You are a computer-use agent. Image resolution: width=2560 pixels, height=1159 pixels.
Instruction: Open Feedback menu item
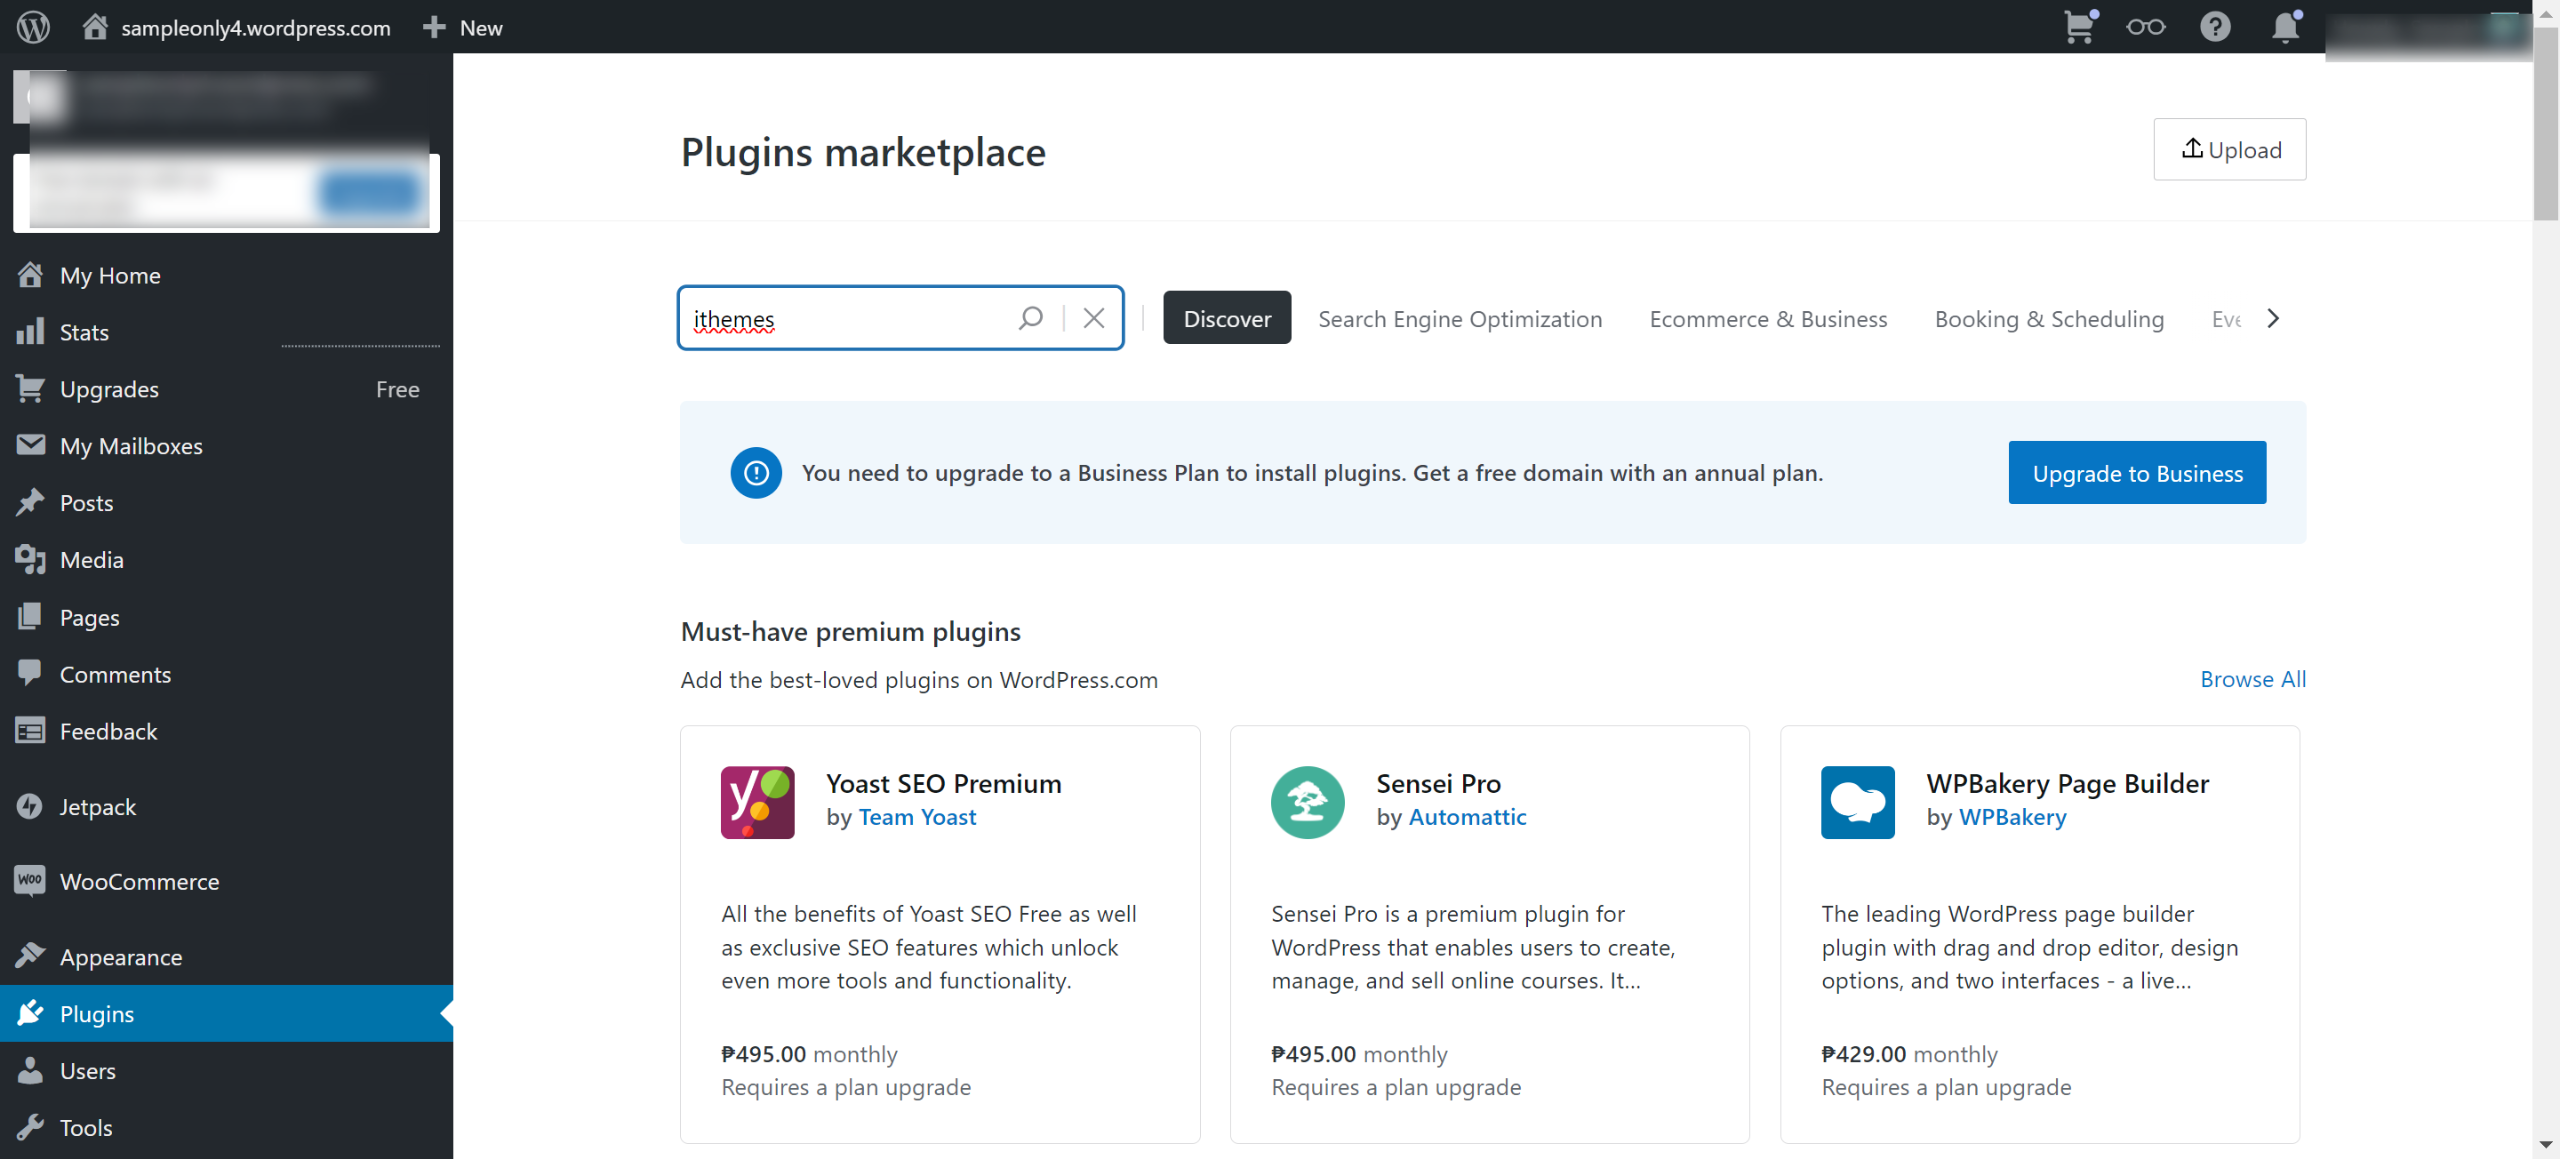click(226, 731)
